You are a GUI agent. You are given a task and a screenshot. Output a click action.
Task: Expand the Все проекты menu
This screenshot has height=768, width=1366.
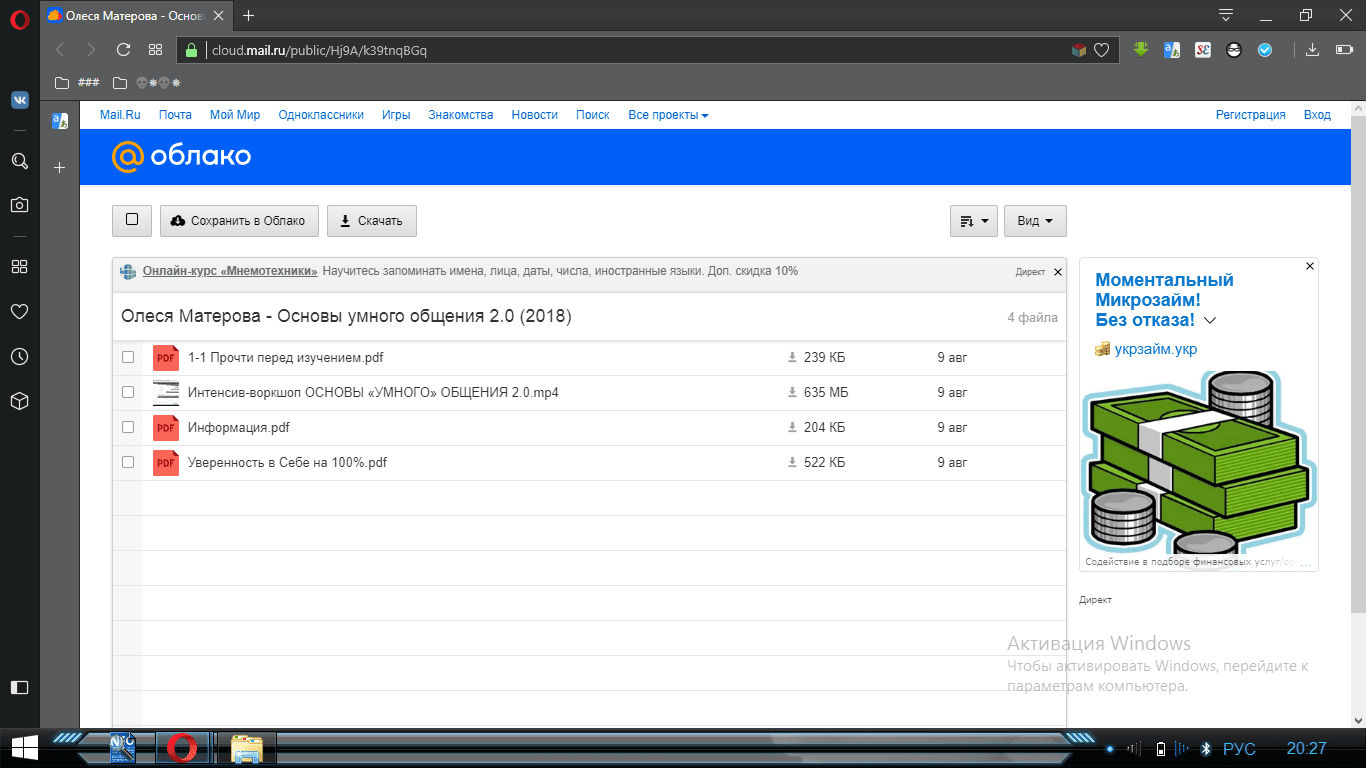[x=668, y=115]
